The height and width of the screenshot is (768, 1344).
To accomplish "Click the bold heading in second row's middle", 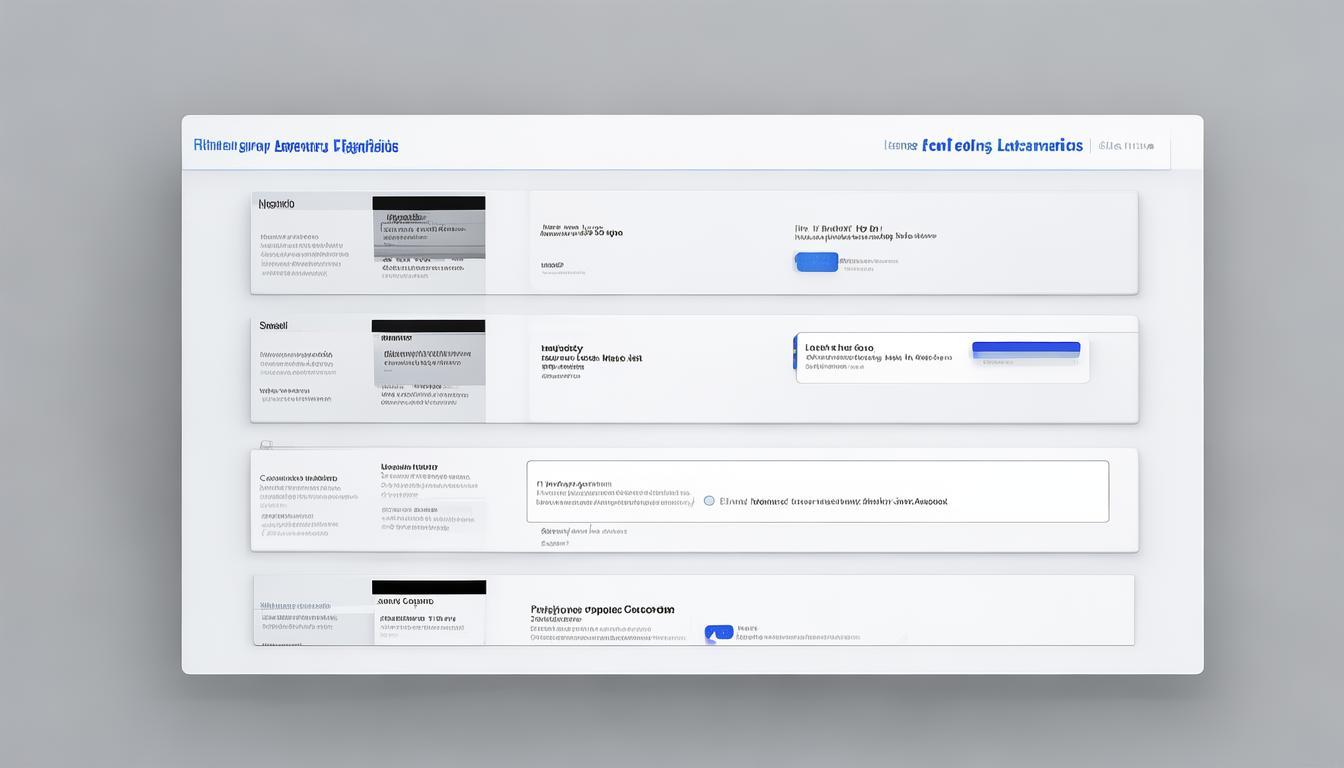I will 561,349.
